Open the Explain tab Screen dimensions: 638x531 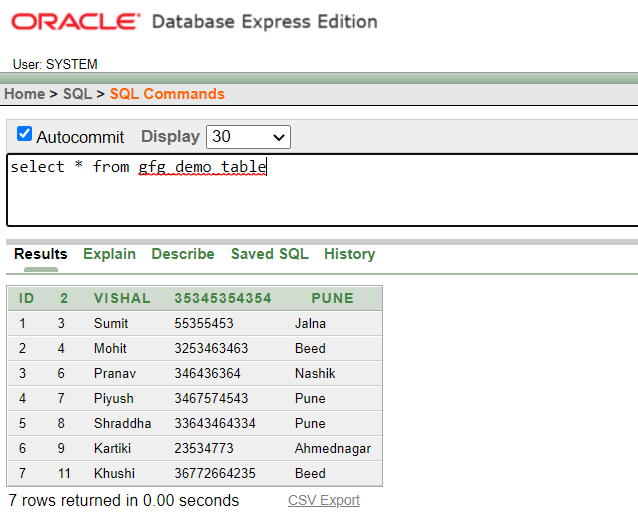(109, 254)
